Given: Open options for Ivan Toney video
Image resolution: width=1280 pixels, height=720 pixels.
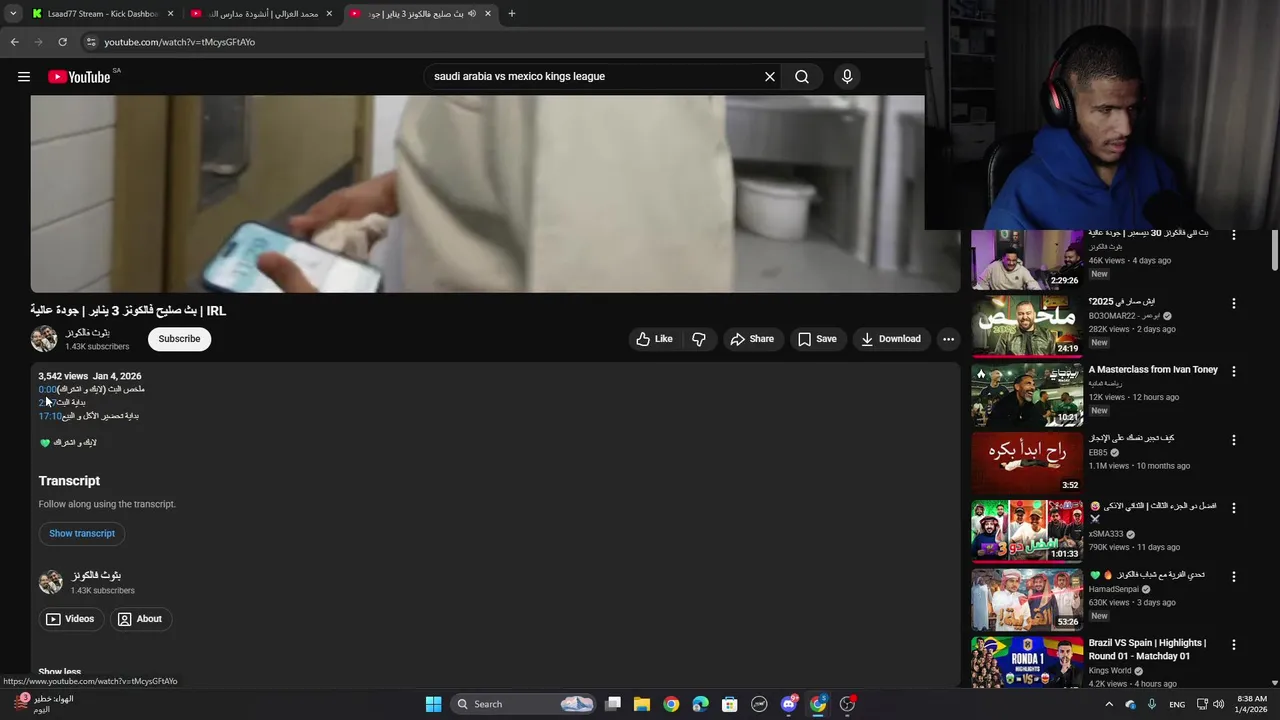Looking at the screenshot, I should 1233,371.
